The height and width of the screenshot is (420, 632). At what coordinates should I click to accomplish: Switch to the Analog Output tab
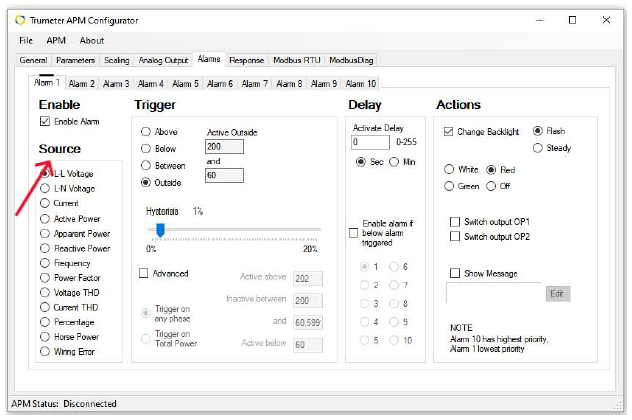coord(163,60)
